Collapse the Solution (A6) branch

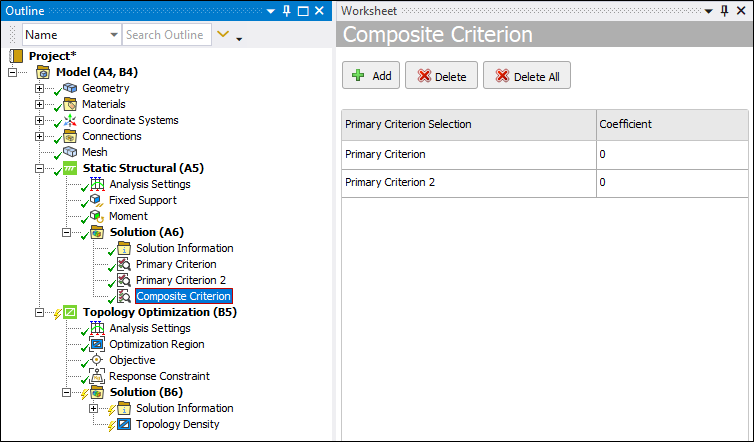click(x=67, y=232)
